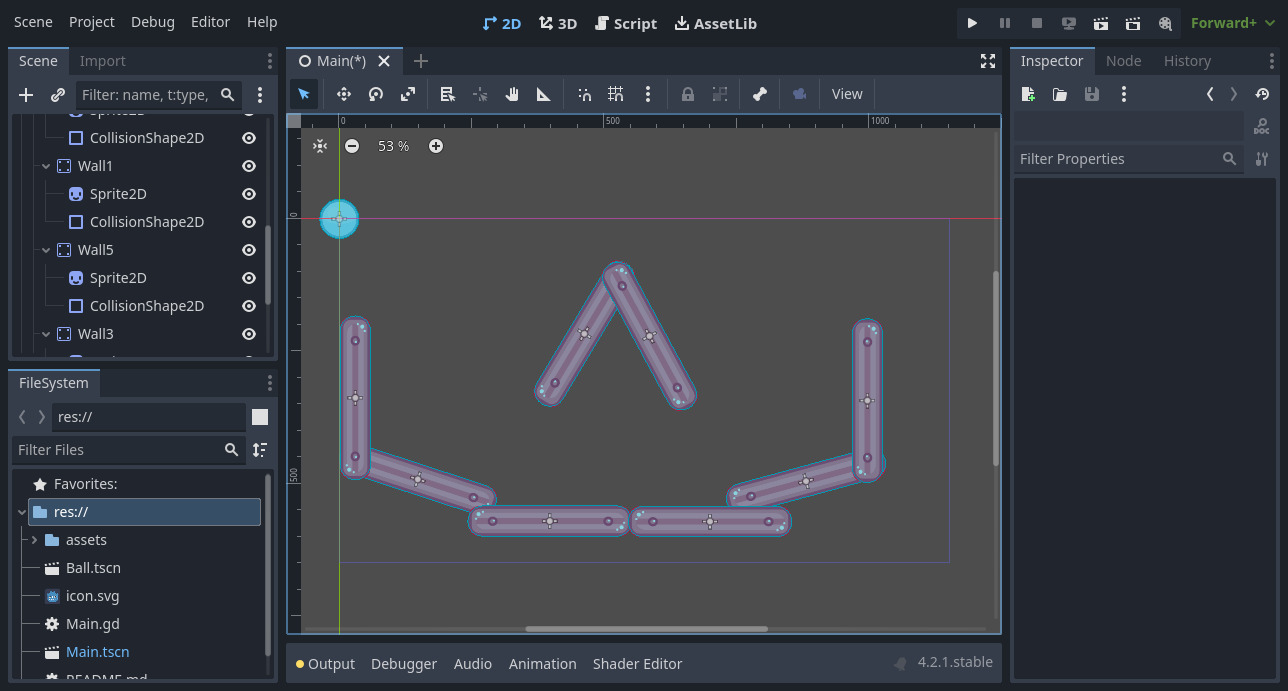Toggle grid snapping in the toolbar
Image resolution: width=1288 pixels, height=691 pixels.
[x=616, y=94]
